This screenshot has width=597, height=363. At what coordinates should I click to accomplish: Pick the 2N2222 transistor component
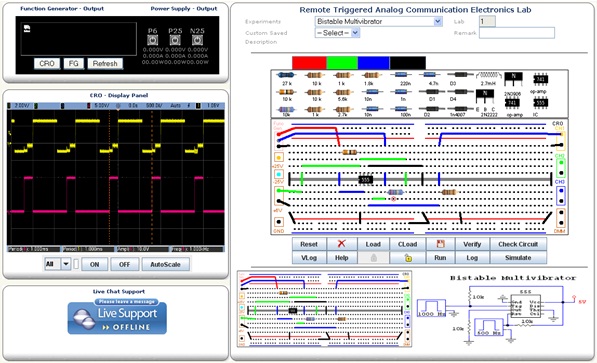485,97
